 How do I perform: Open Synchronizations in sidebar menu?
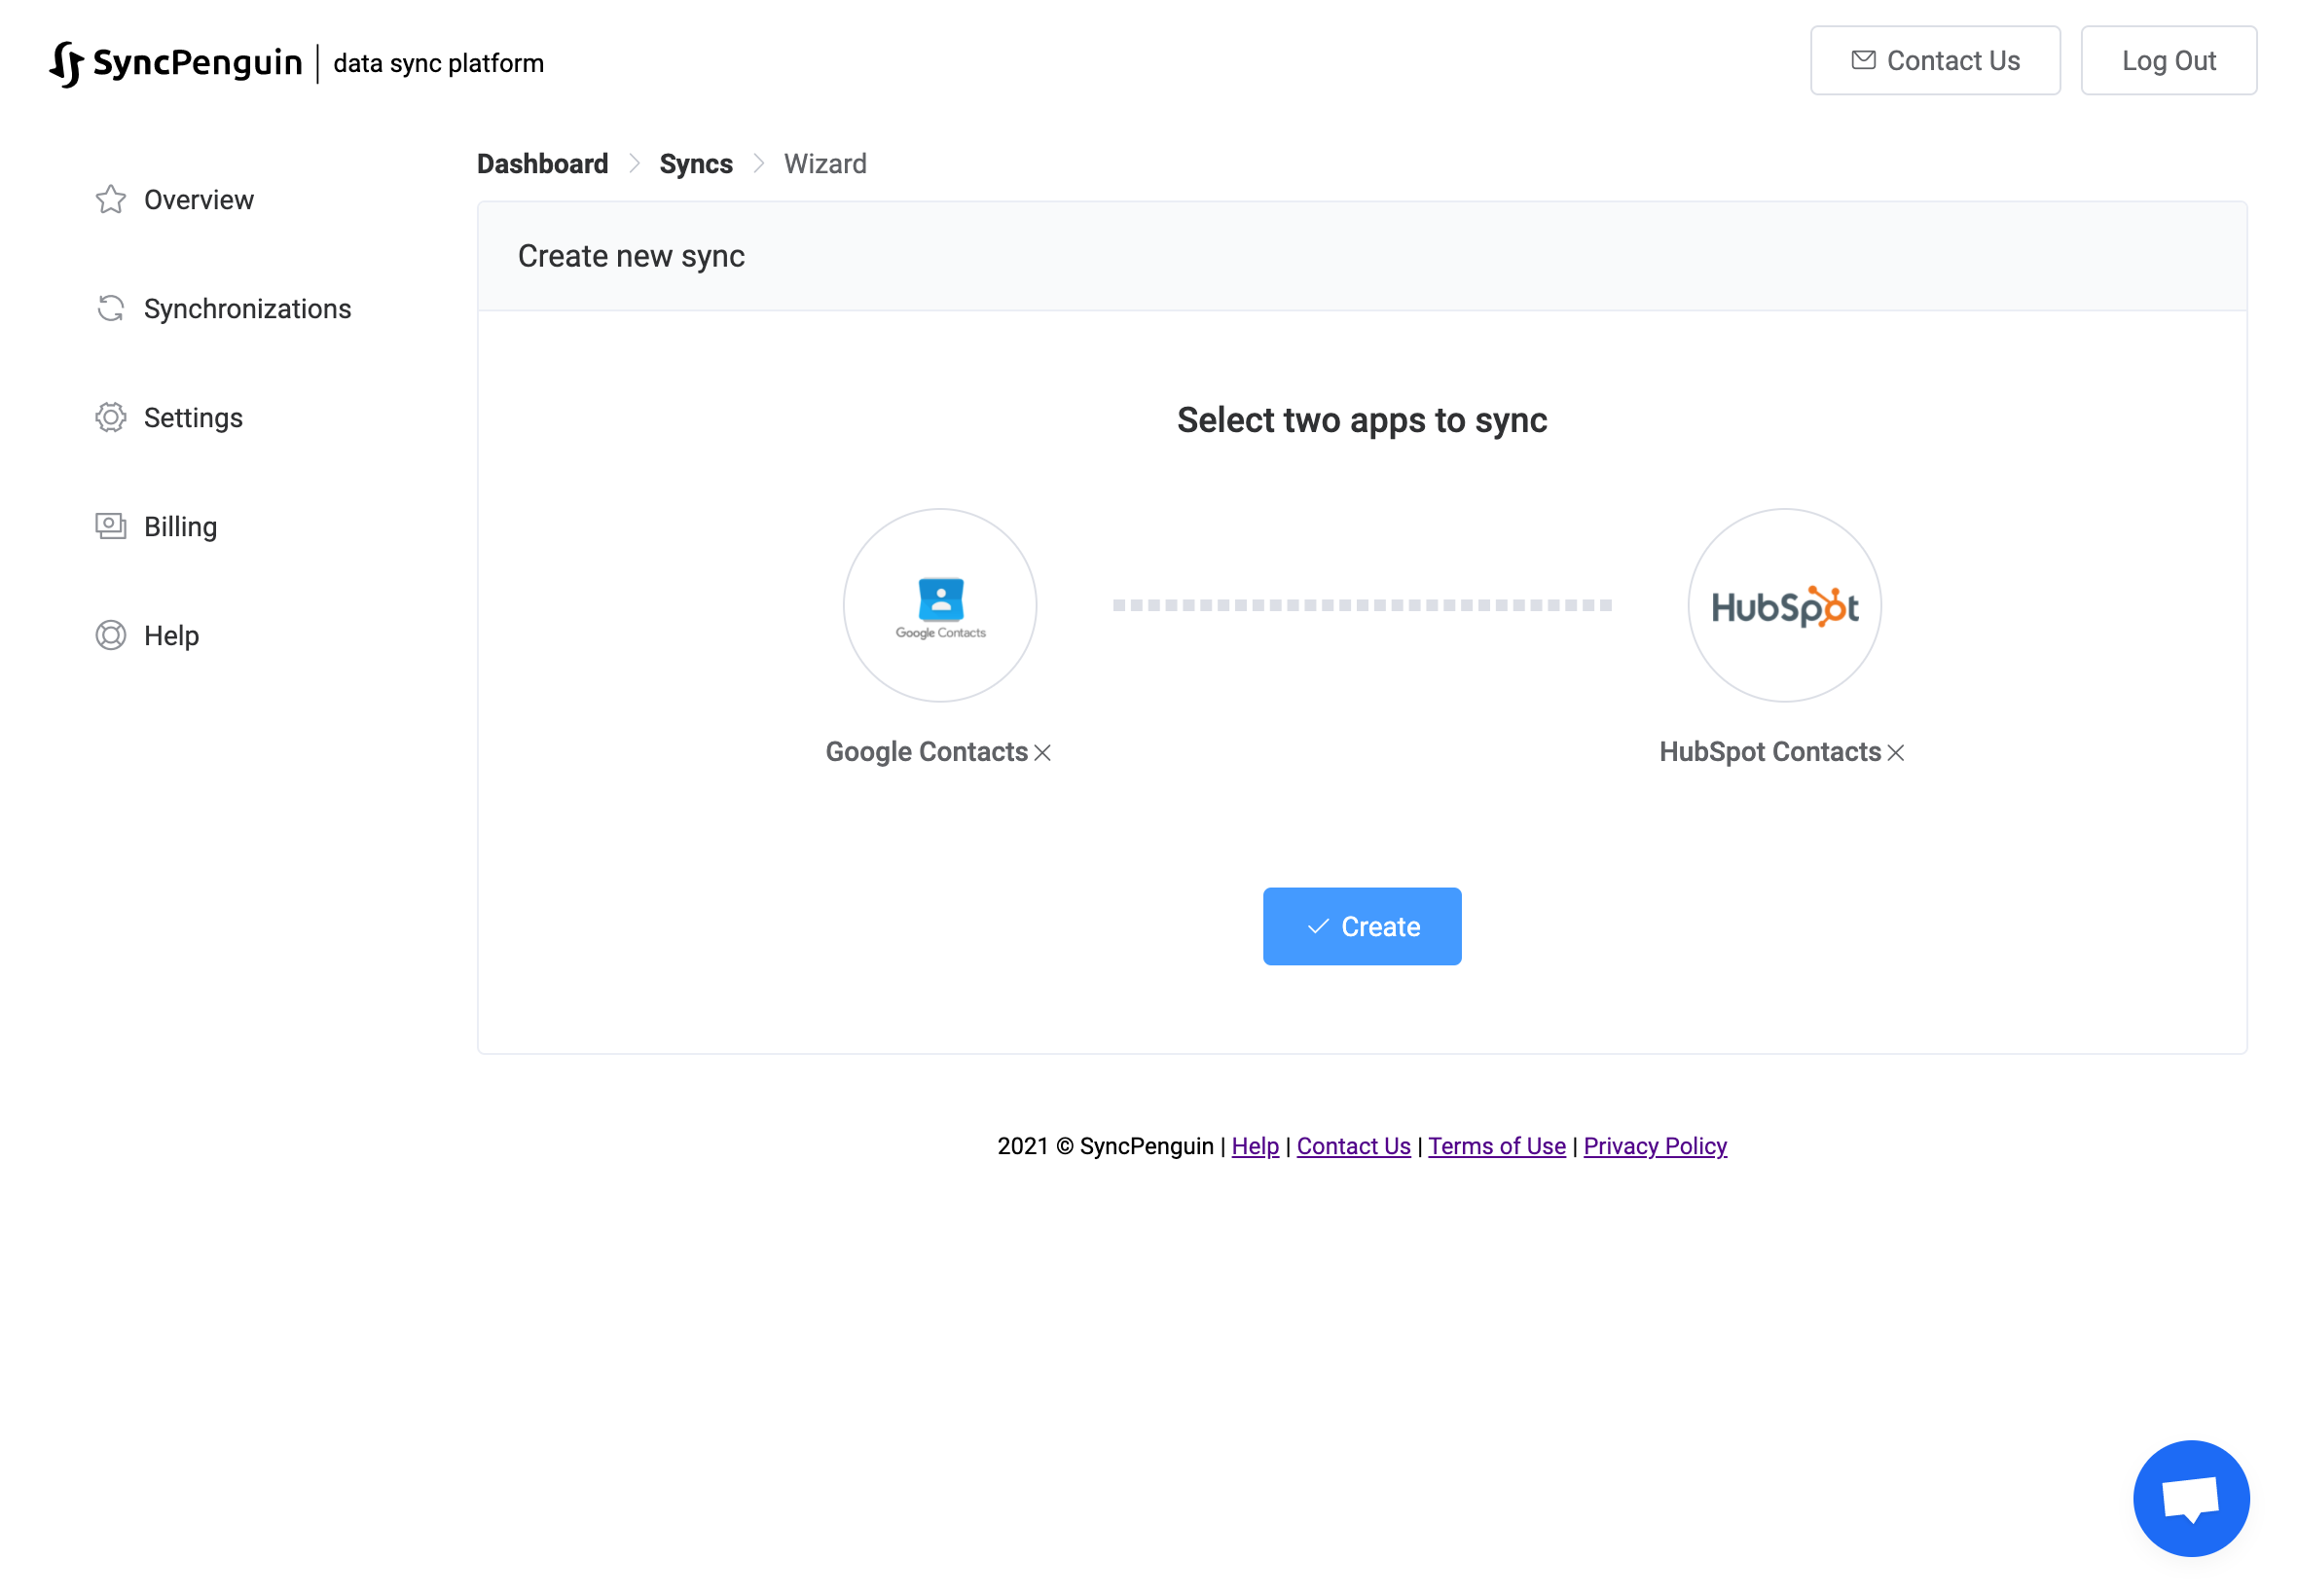(x=247, y=309)
